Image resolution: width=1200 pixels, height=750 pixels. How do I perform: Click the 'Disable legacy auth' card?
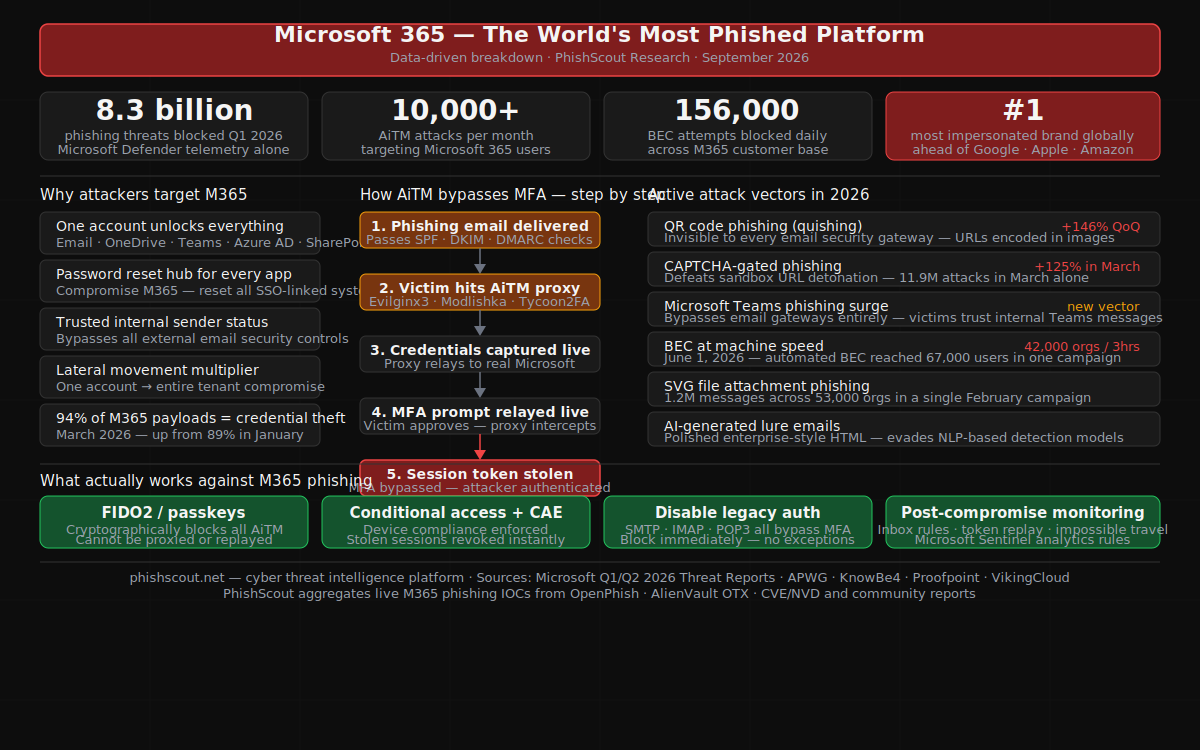[x=738, y=522]
